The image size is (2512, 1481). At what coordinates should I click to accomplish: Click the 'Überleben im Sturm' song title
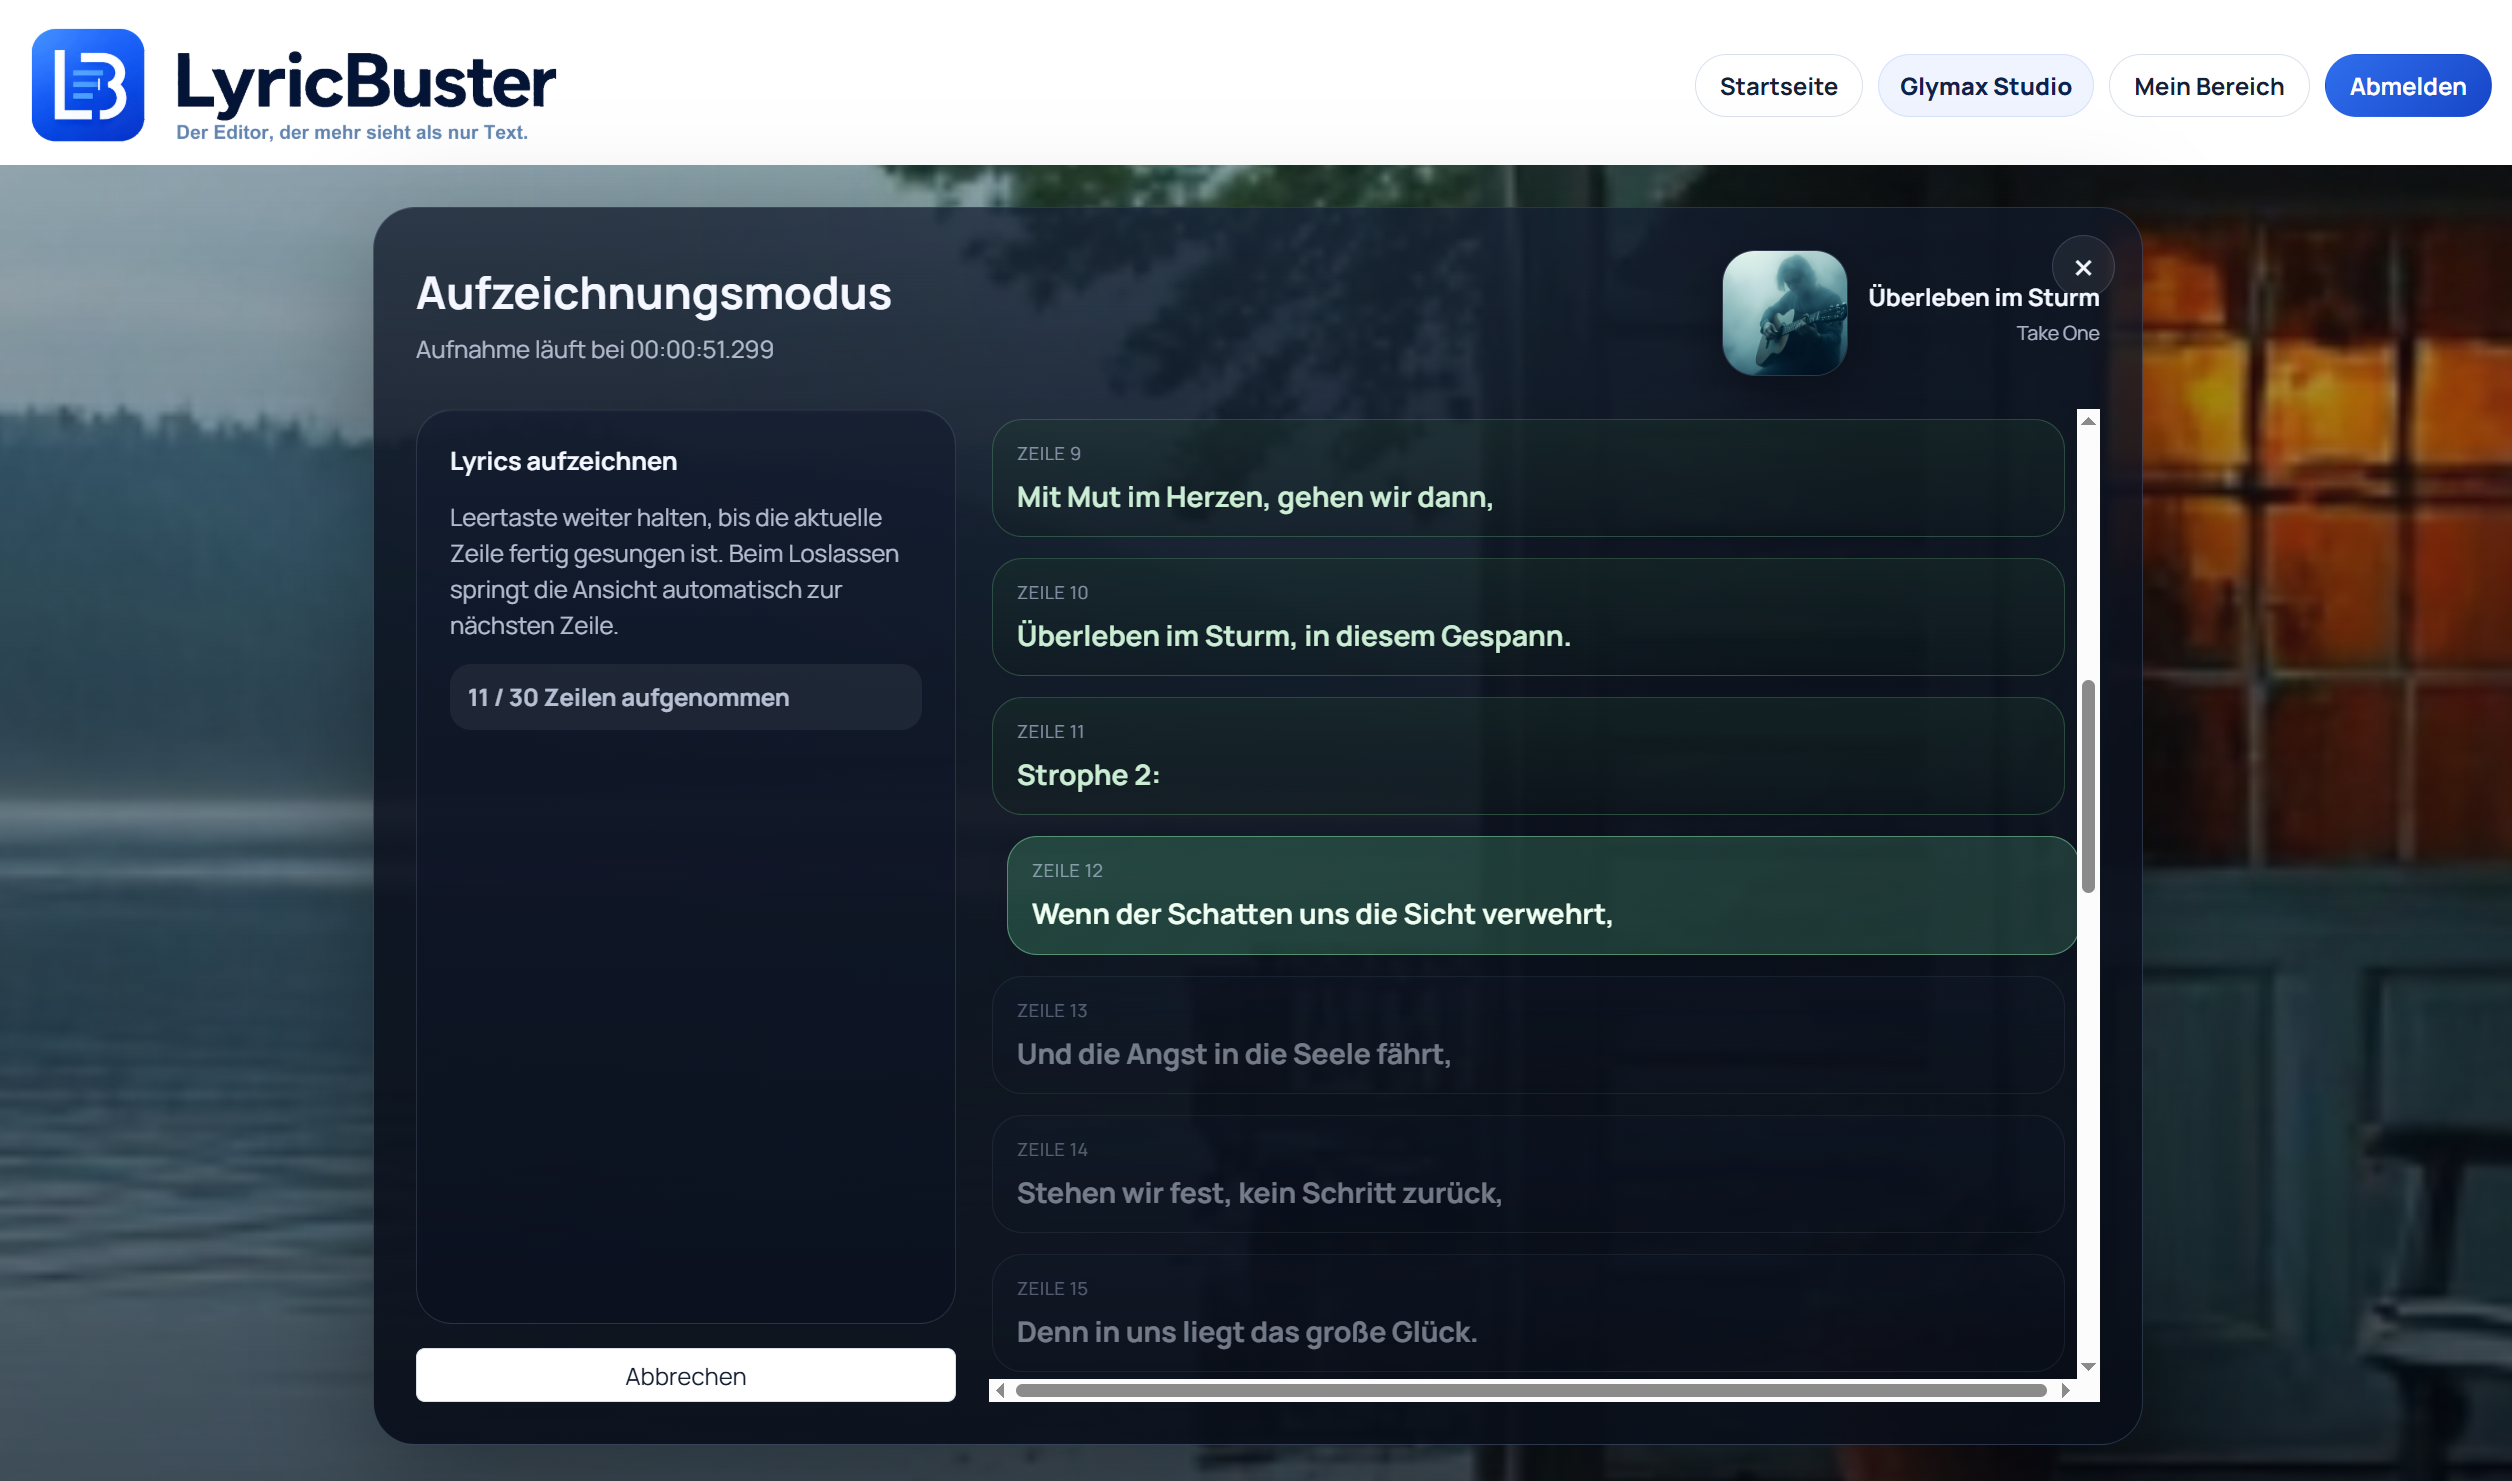click(x=1983, y=297)
